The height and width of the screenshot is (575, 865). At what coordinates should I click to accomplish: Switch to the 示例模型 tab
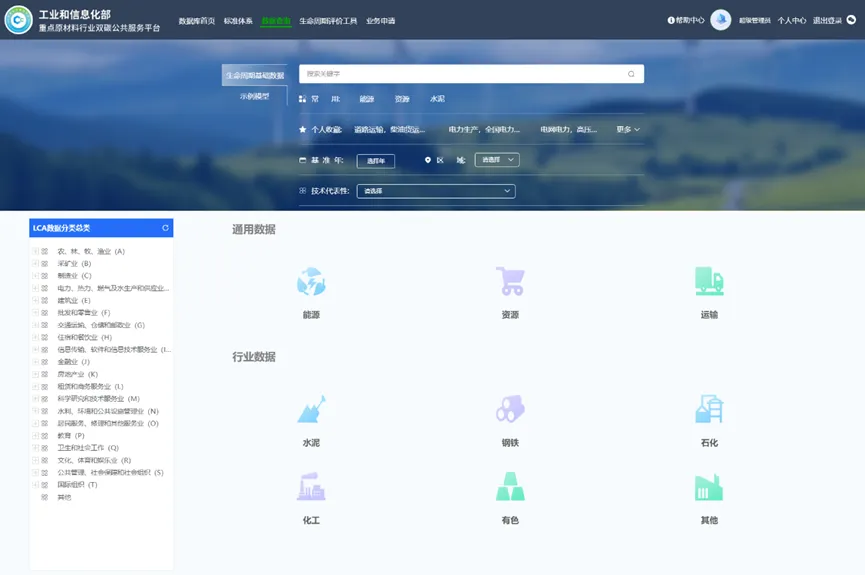pos(254,97)
